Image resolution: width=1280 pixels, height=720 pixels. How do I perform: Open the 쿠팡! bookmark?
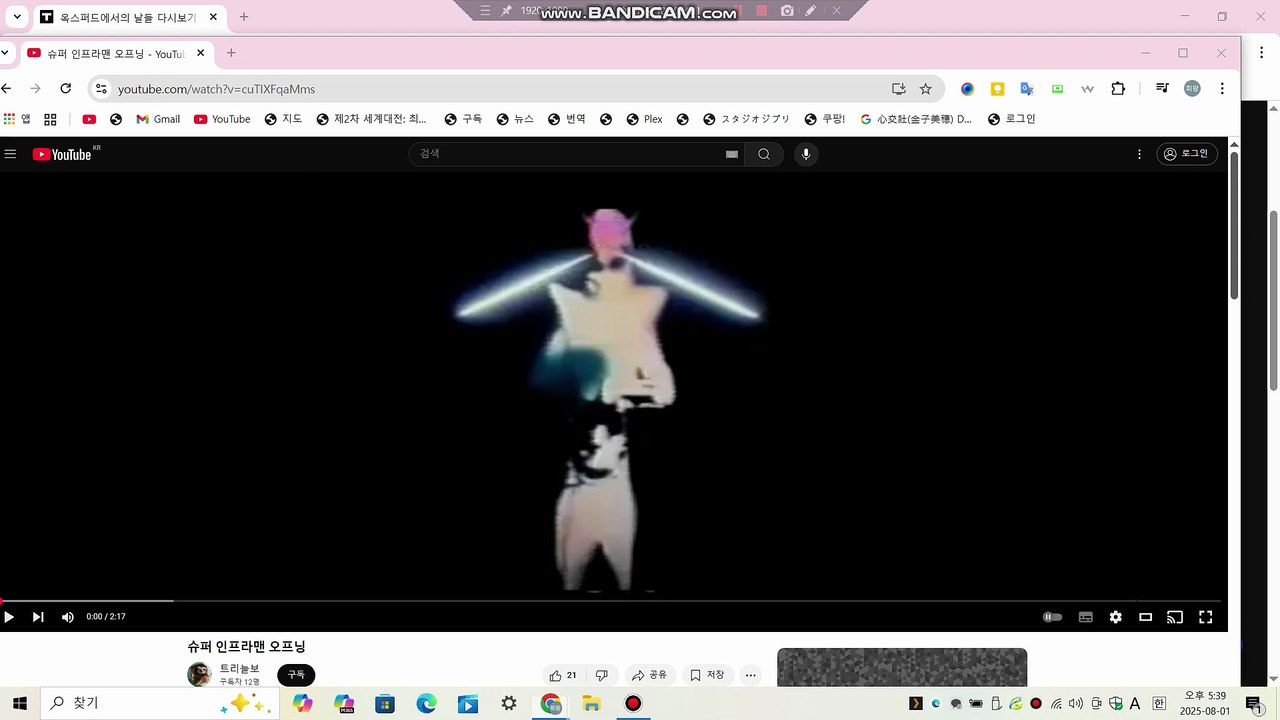pyautogui.click(x=825, y=119)
